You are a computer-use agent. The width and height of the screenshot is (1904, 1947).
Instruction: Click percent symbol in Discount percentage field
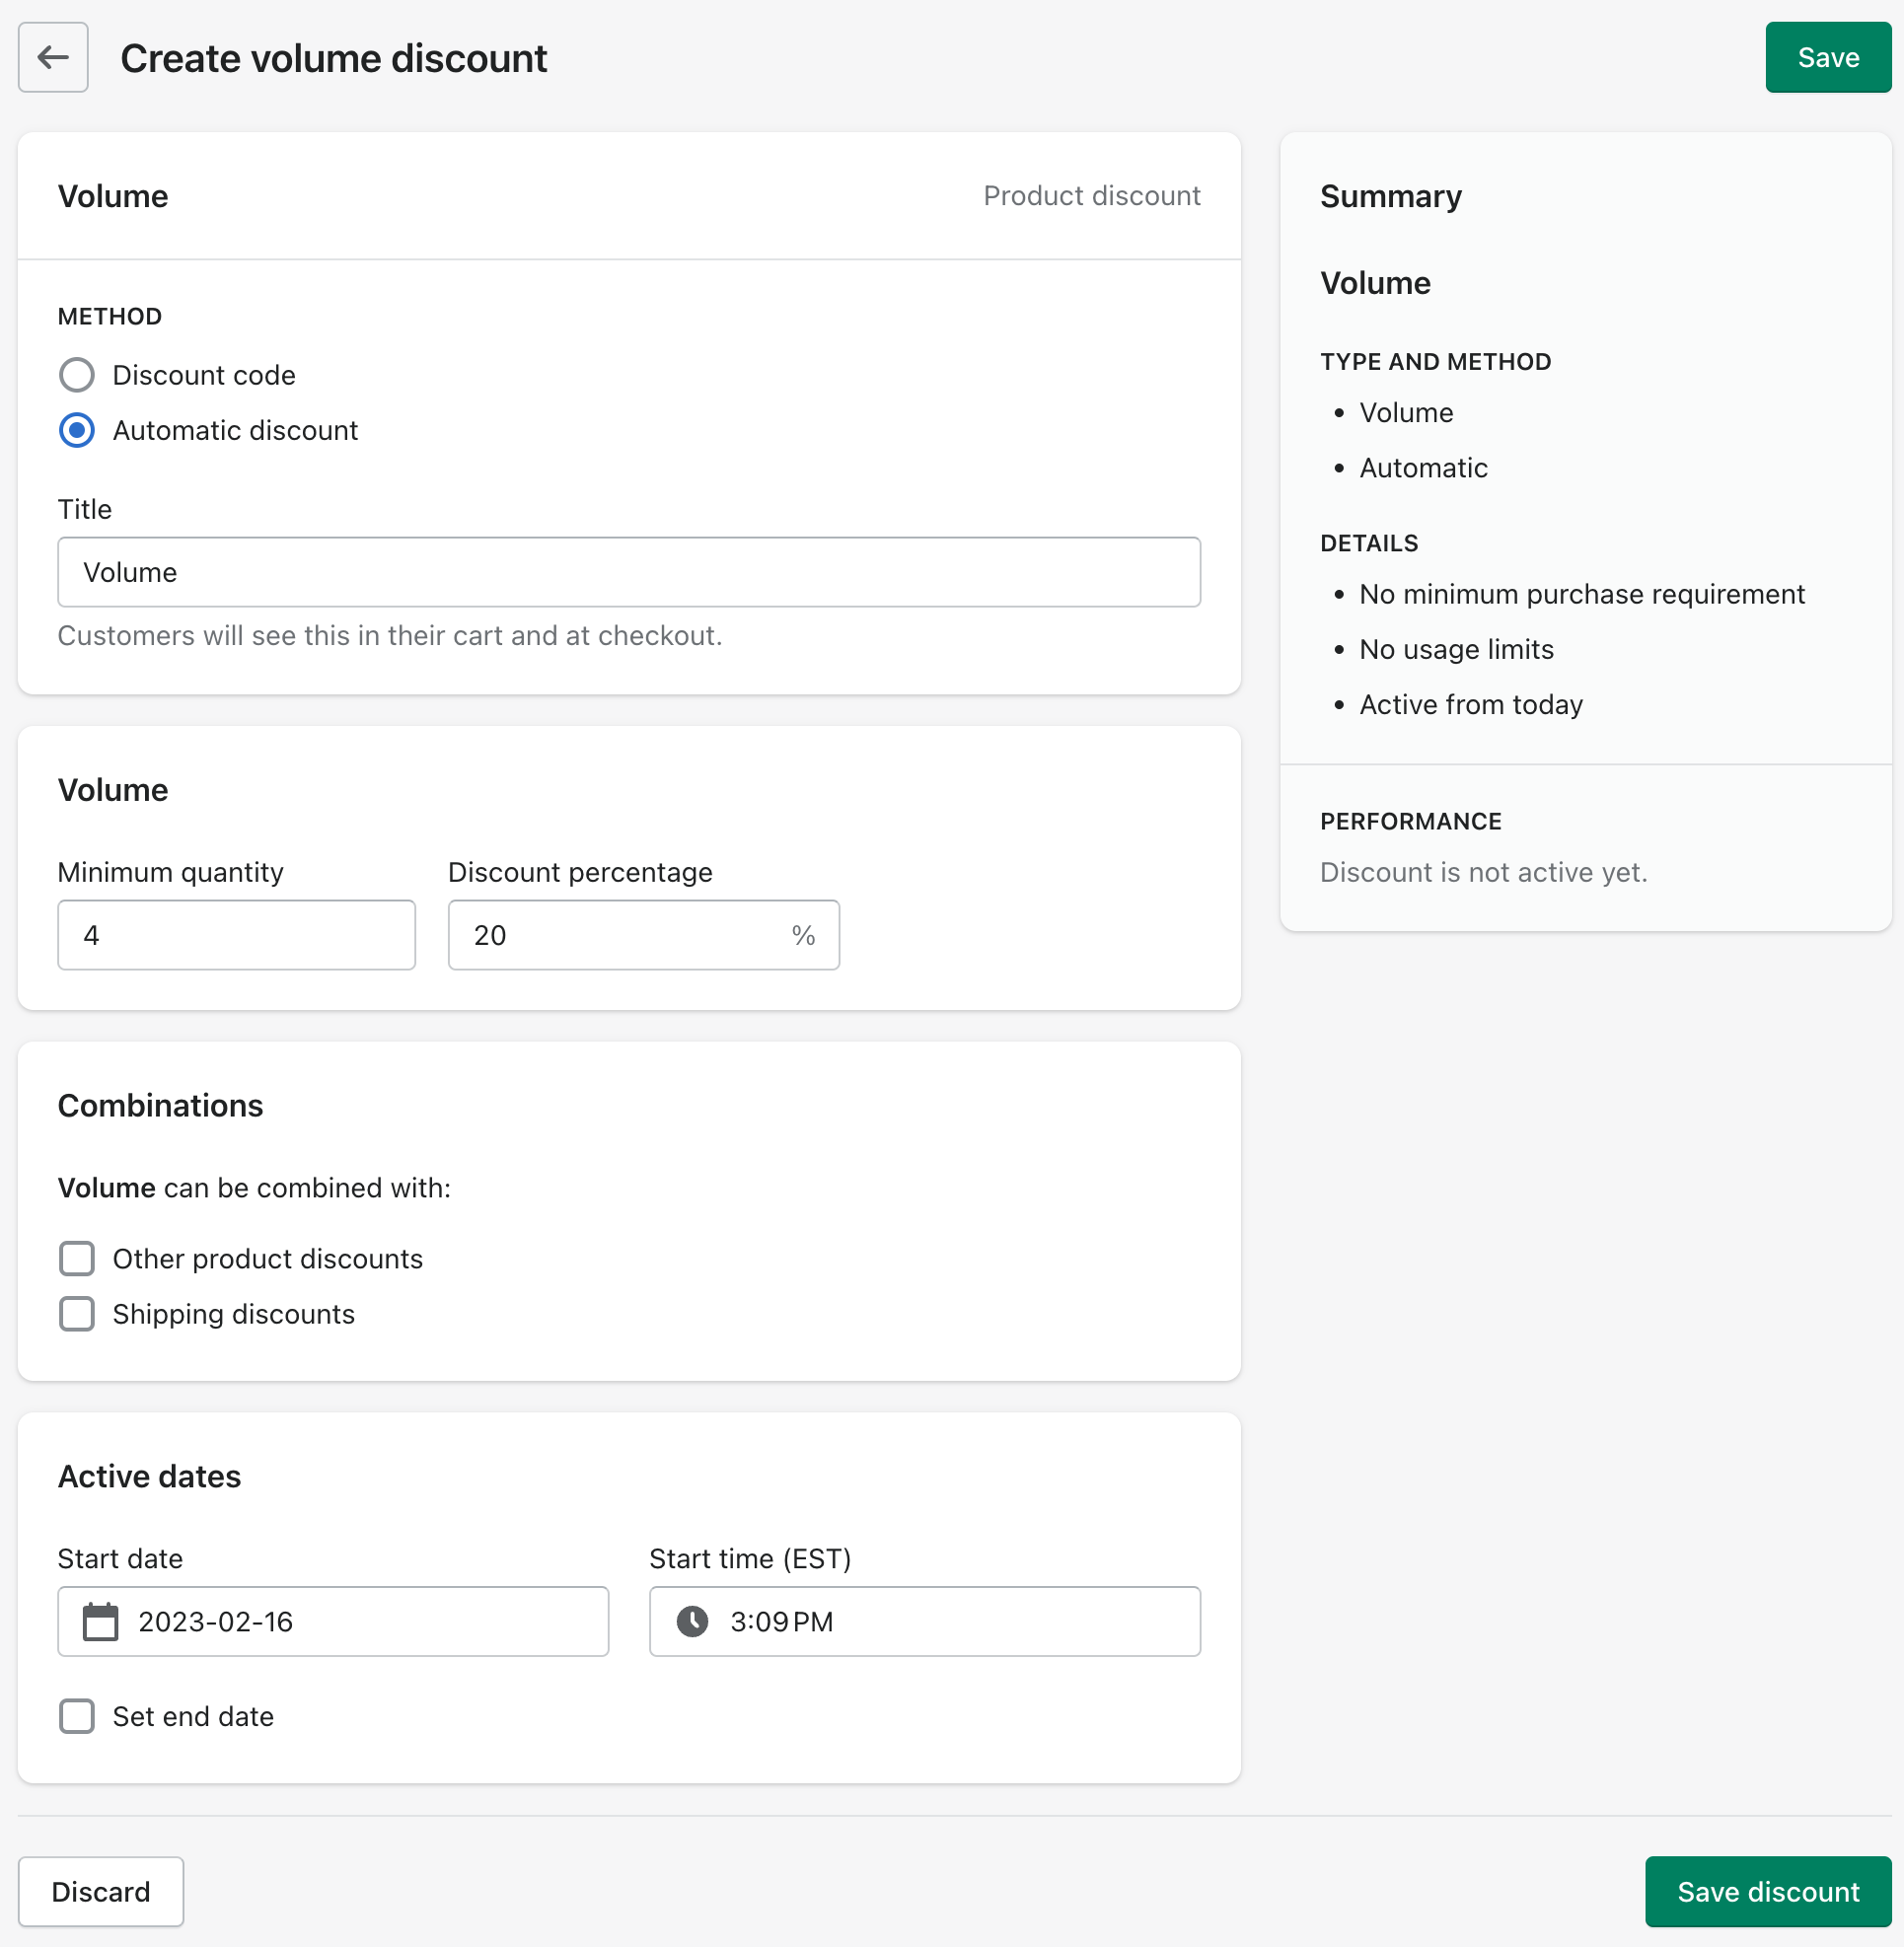(x=803, y=935)
